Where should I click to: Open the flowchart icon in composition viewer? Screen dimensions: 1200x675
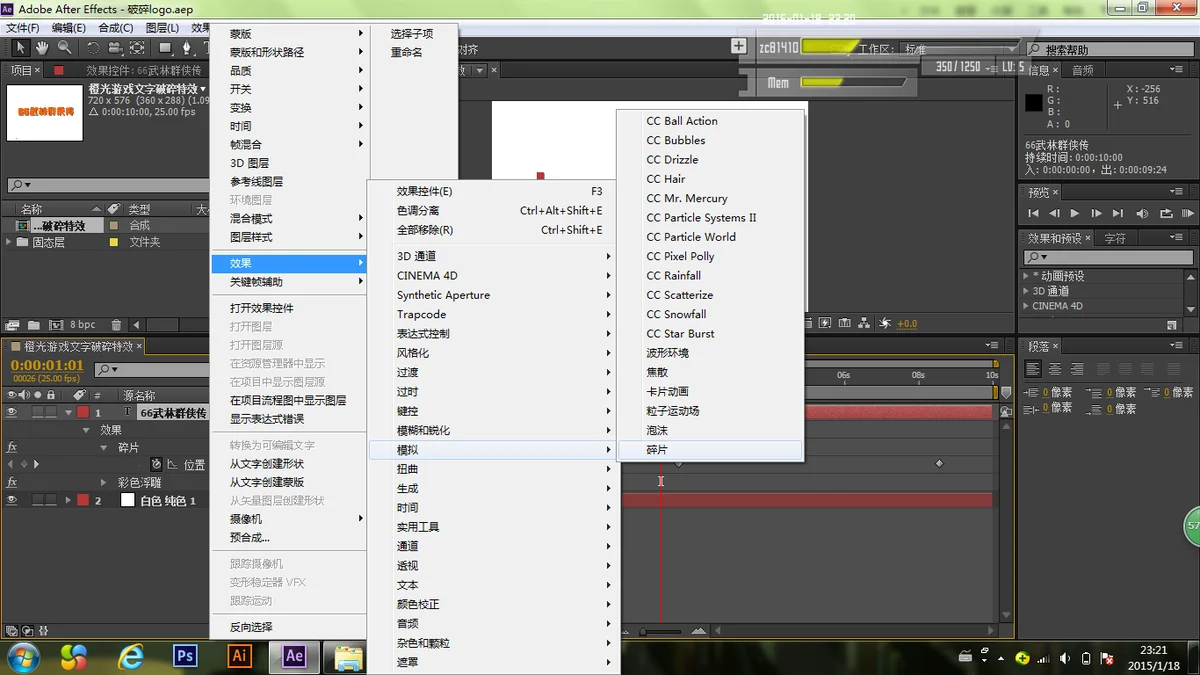pyautogui.click(x=865, y=324)
